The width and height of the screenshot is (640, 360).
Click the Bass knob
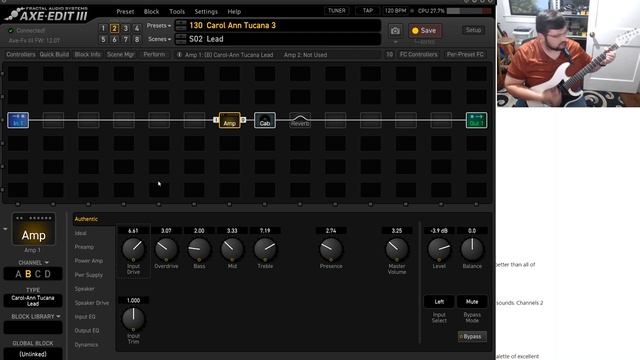tap(199, 249)
